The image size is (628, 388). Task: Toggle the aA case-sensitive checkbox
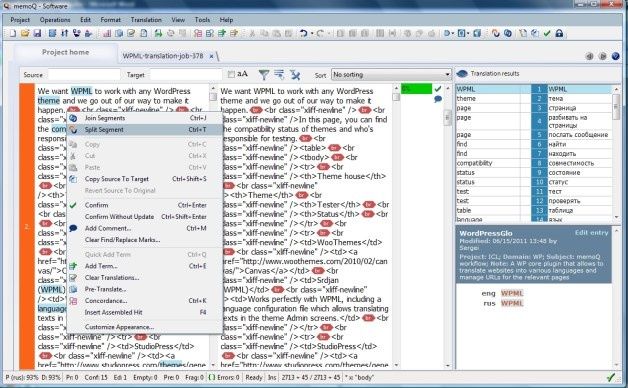pyautogui.click(x=231, y=74)
